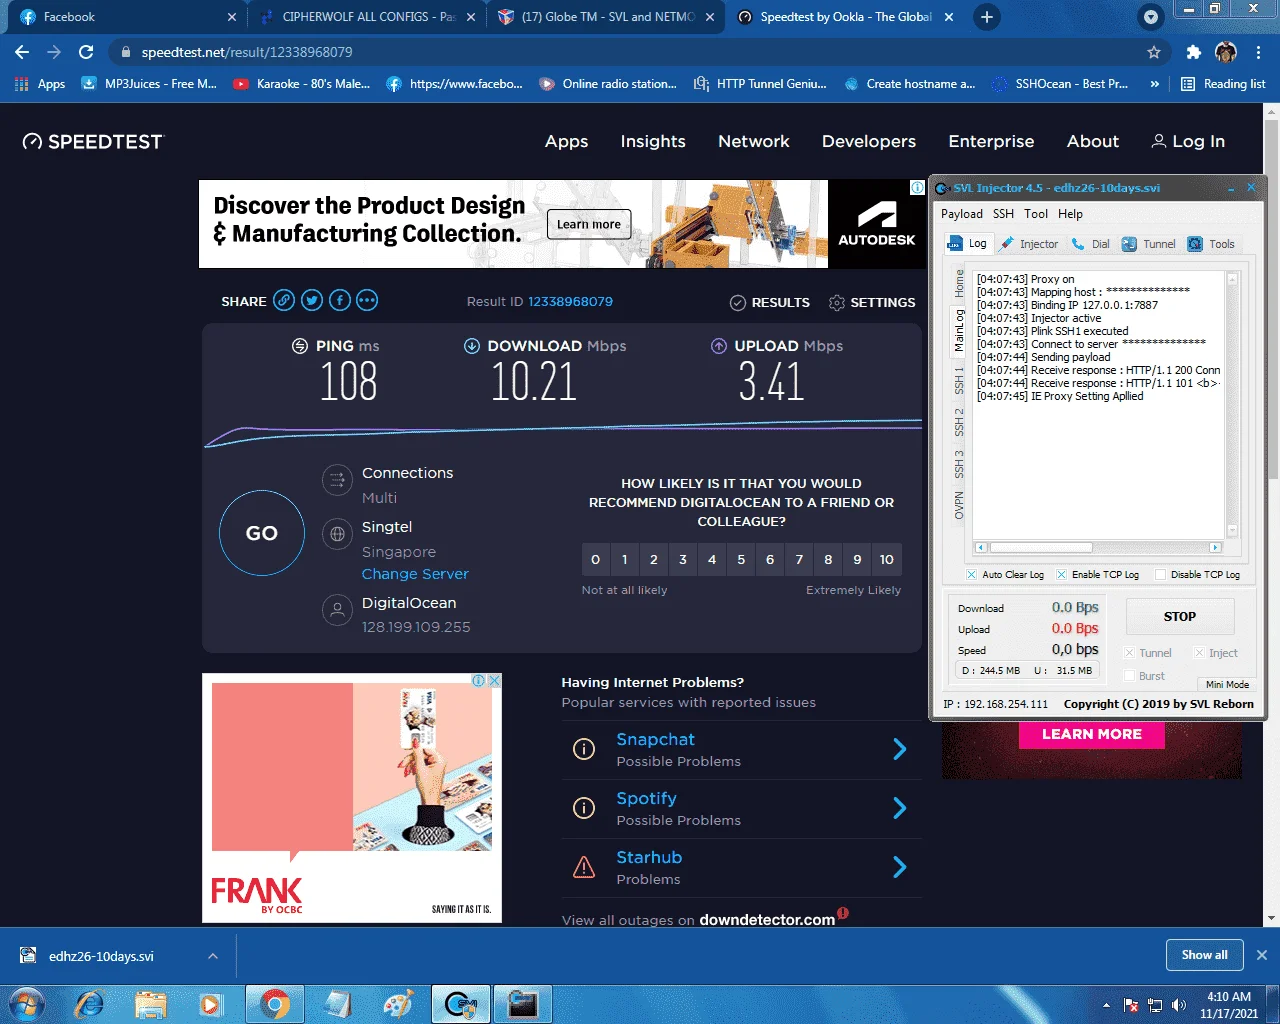Share the result on Facebook
The height and width of the screenshot is (1024, 1280).
click(340, 300)
